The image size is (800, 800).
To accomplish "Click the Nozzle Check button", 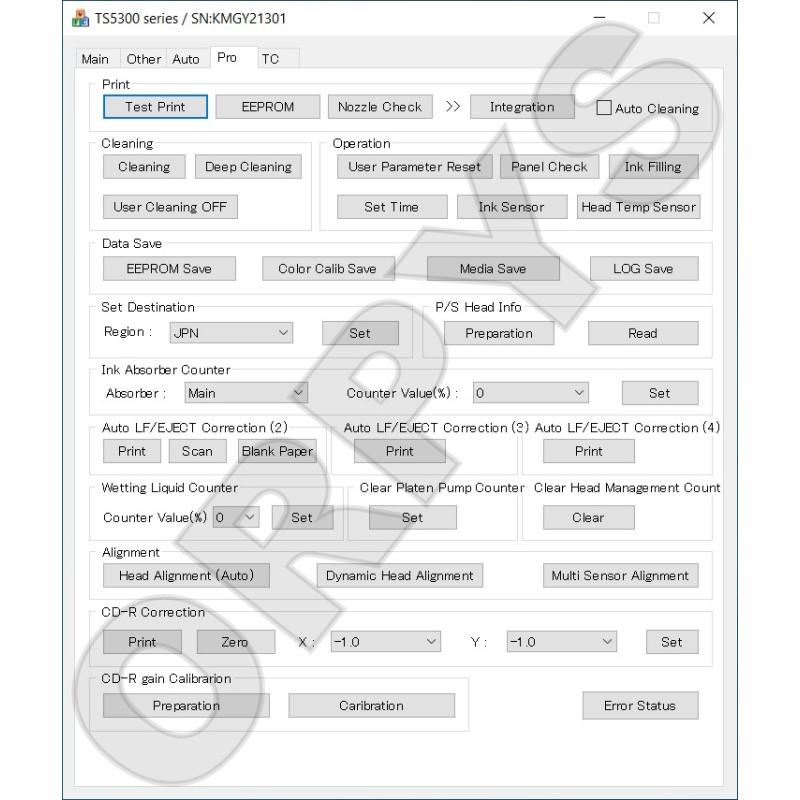I will [380, 107].
